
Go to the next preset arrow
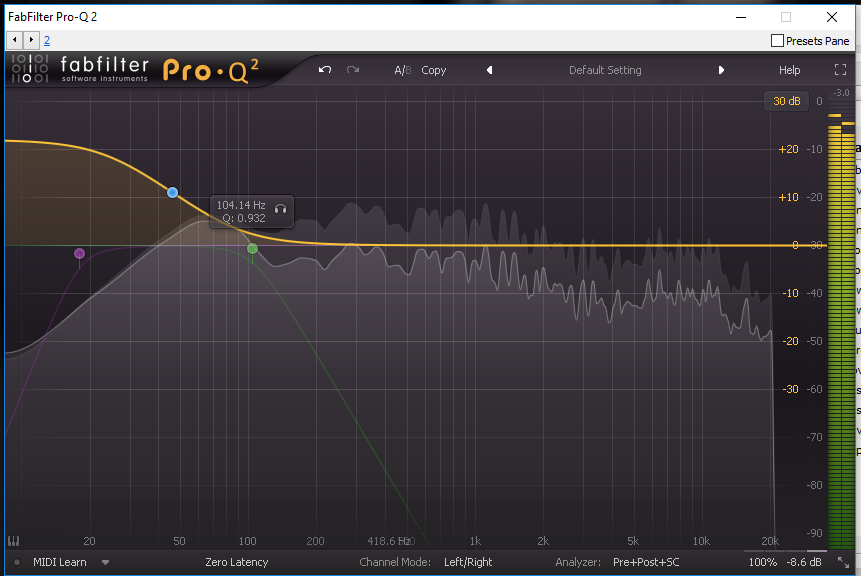click(x=721, y=70)
